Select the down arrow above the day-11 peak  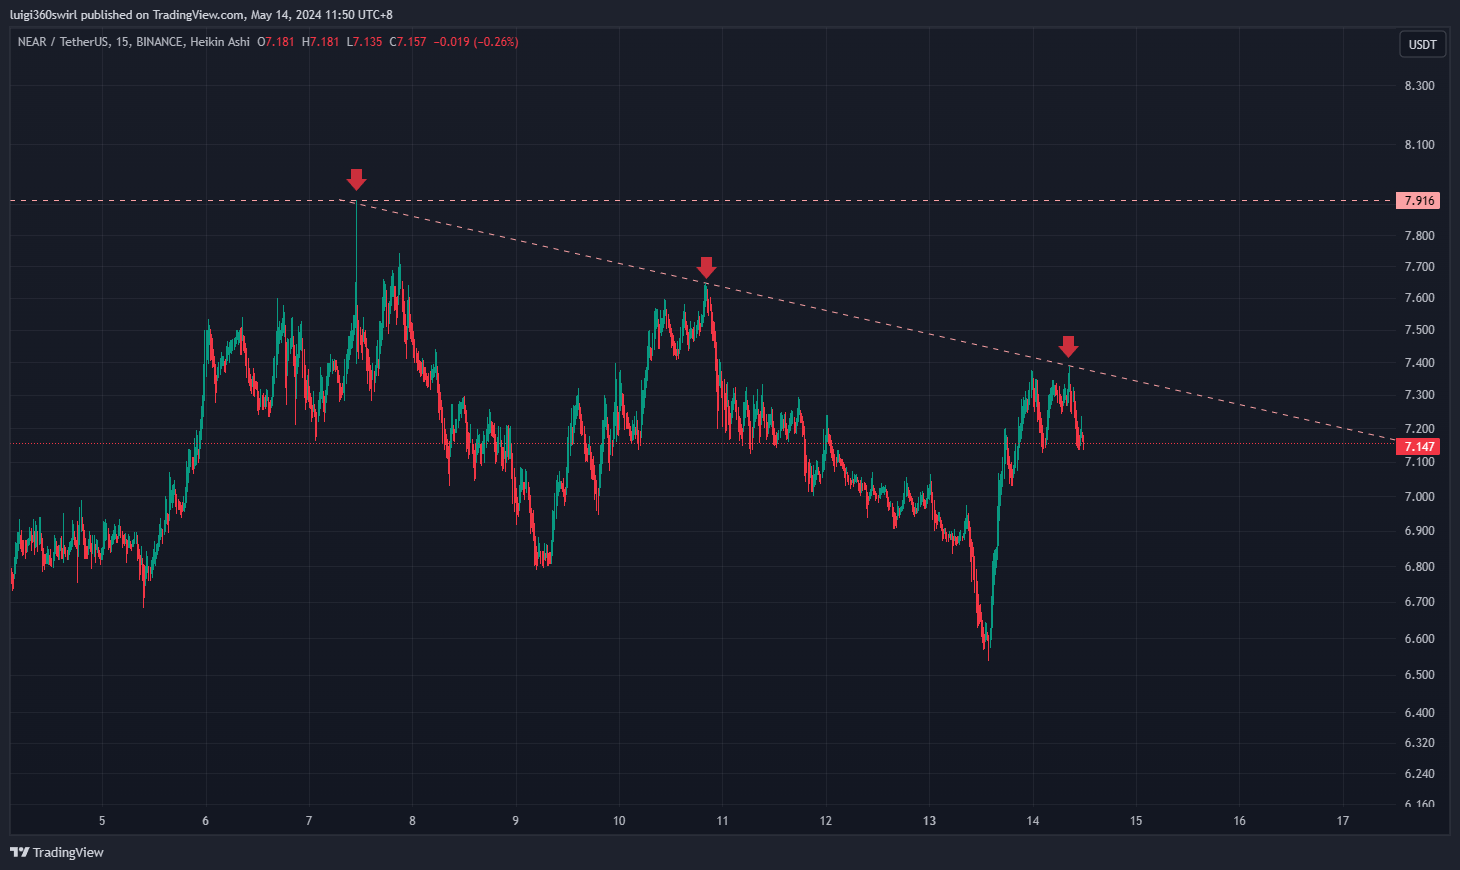click(706, 267)
